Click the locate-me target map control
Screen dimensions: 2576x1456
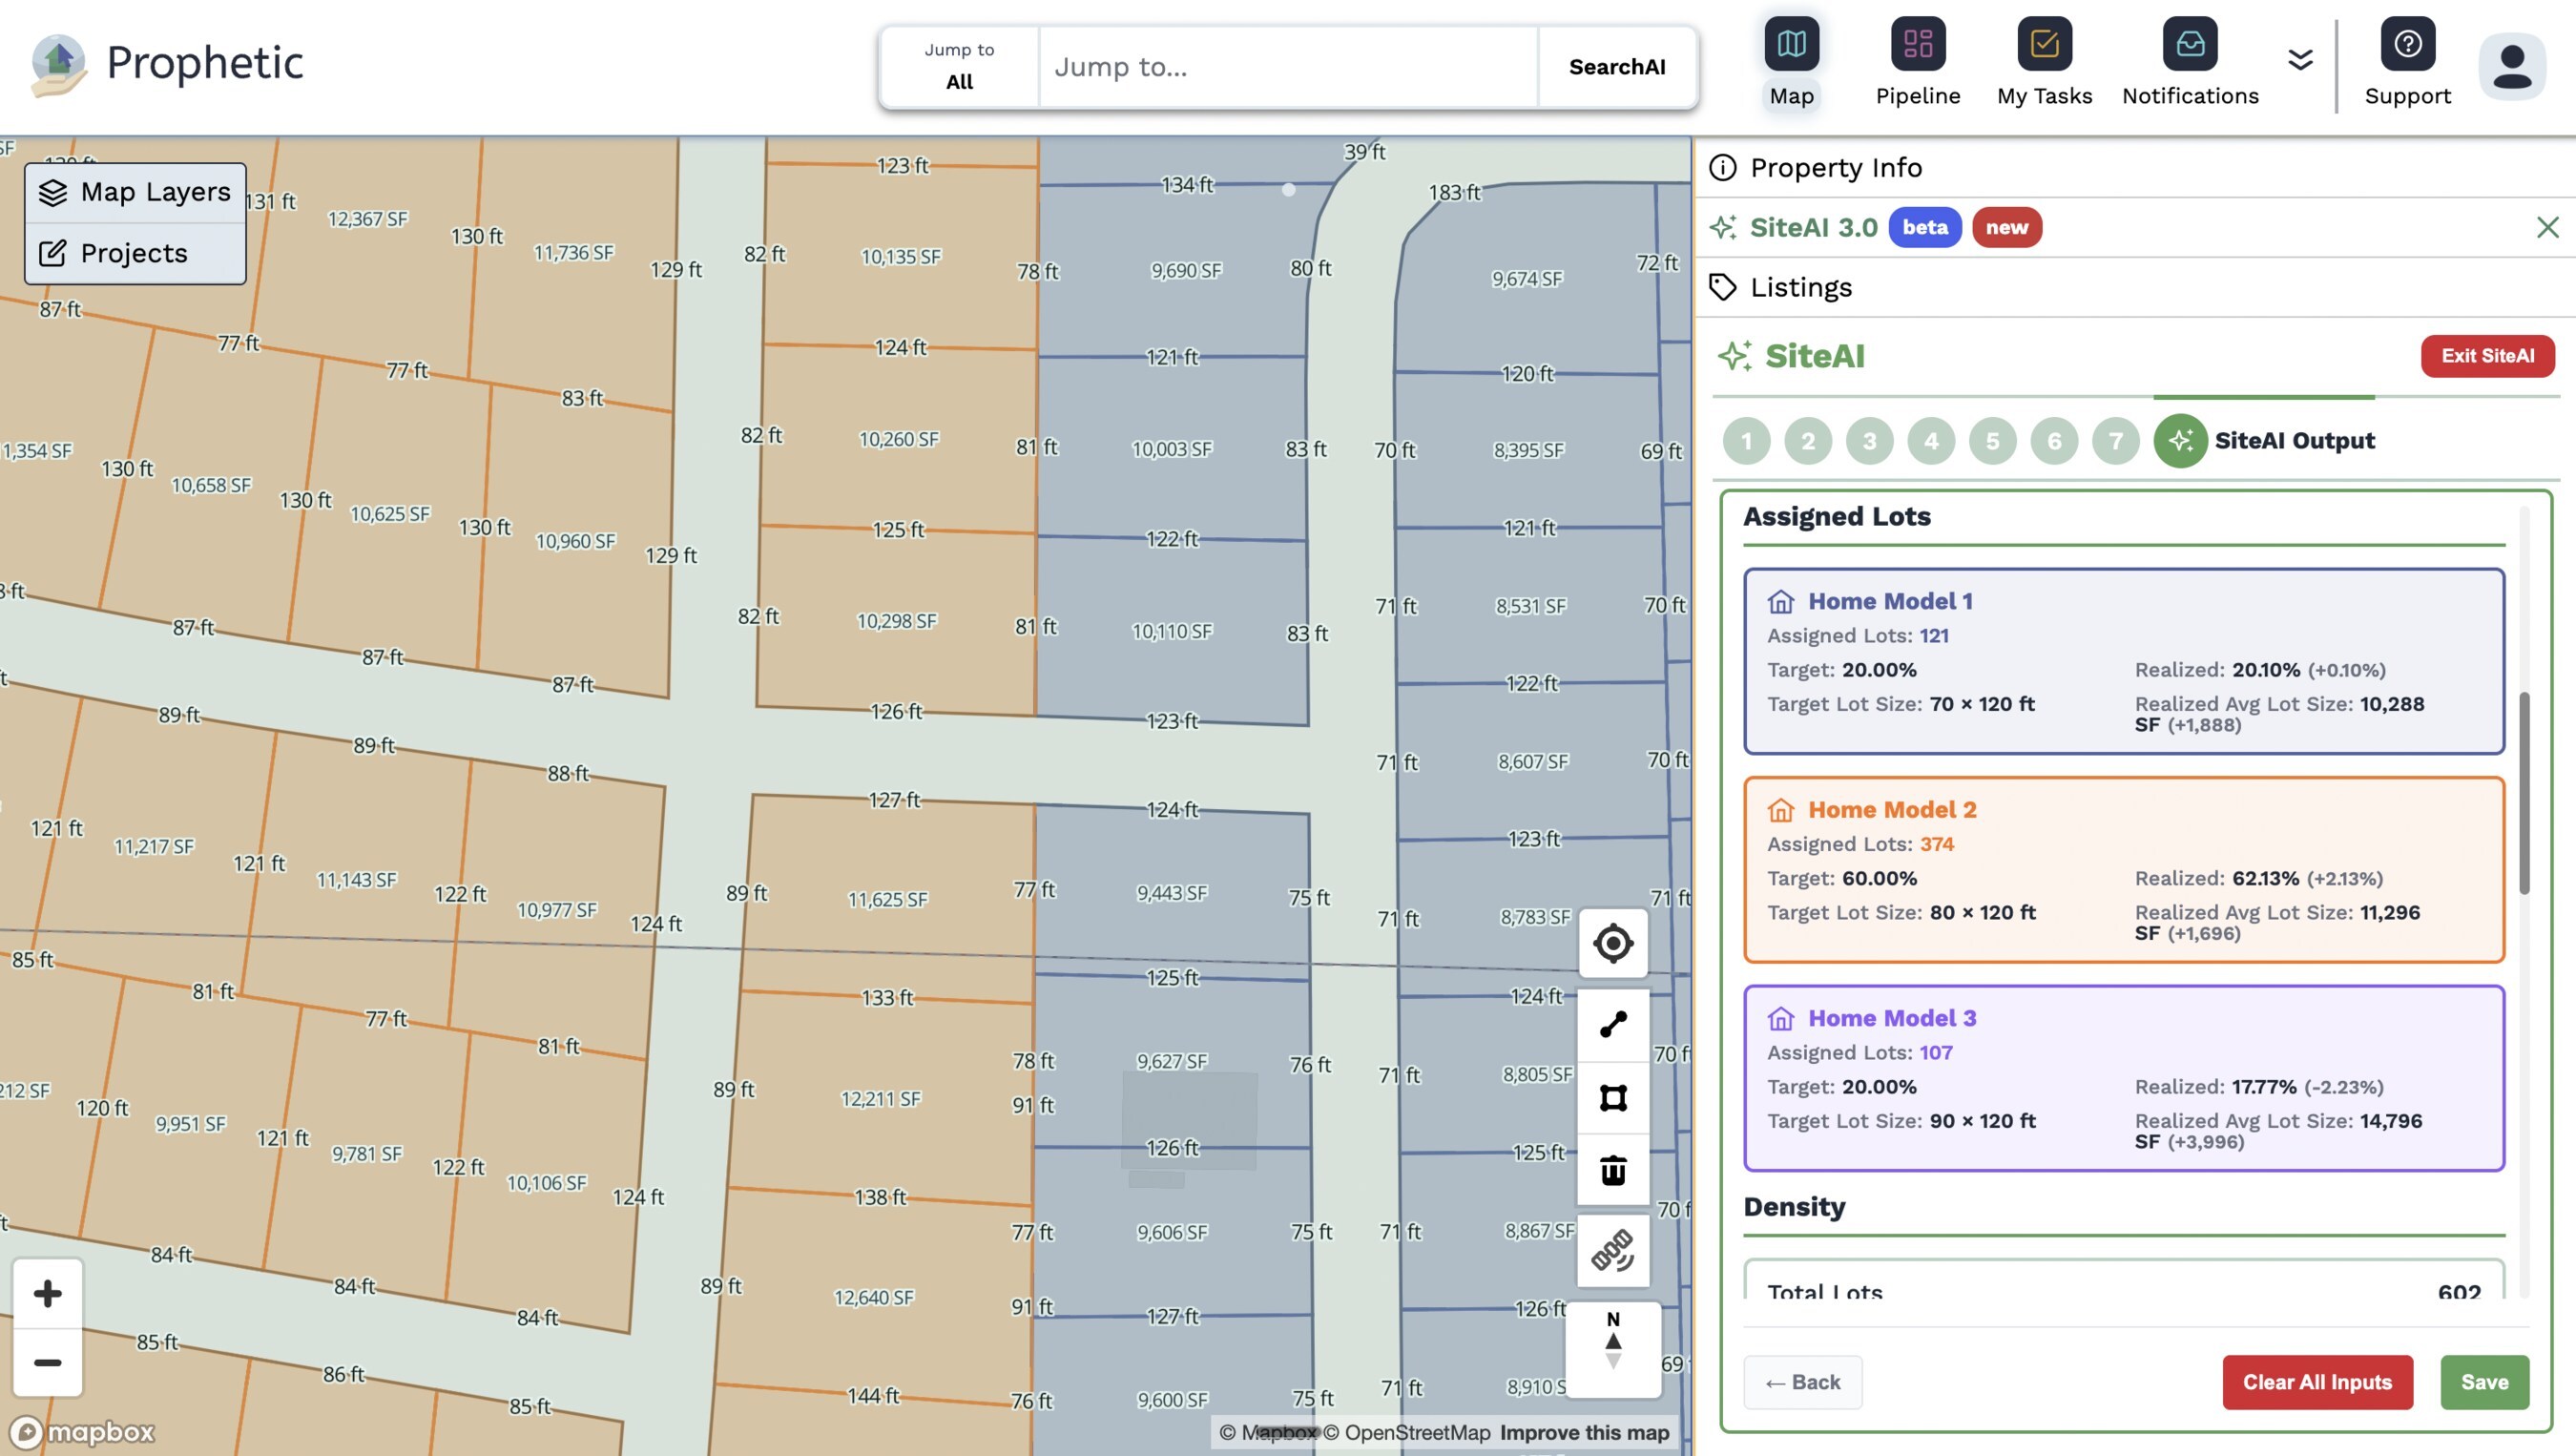click(x=1613, y=943)
